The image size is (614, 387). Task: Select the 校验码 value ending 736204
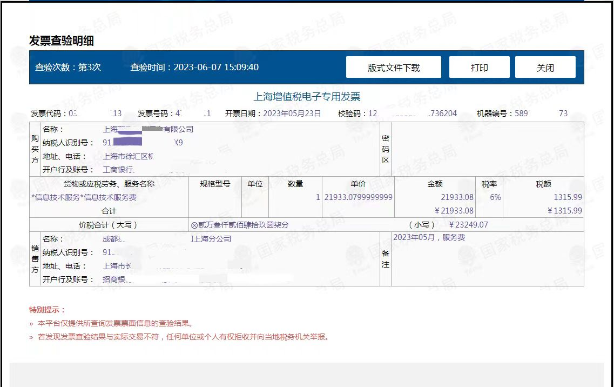[413, 113]
